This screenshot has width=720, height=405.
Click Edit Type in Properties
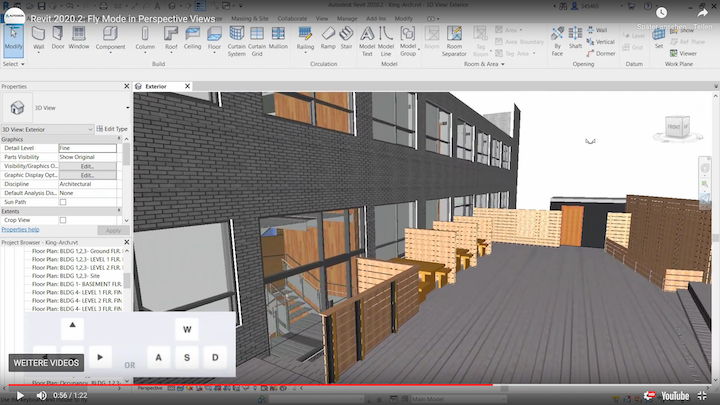(112, 129)
